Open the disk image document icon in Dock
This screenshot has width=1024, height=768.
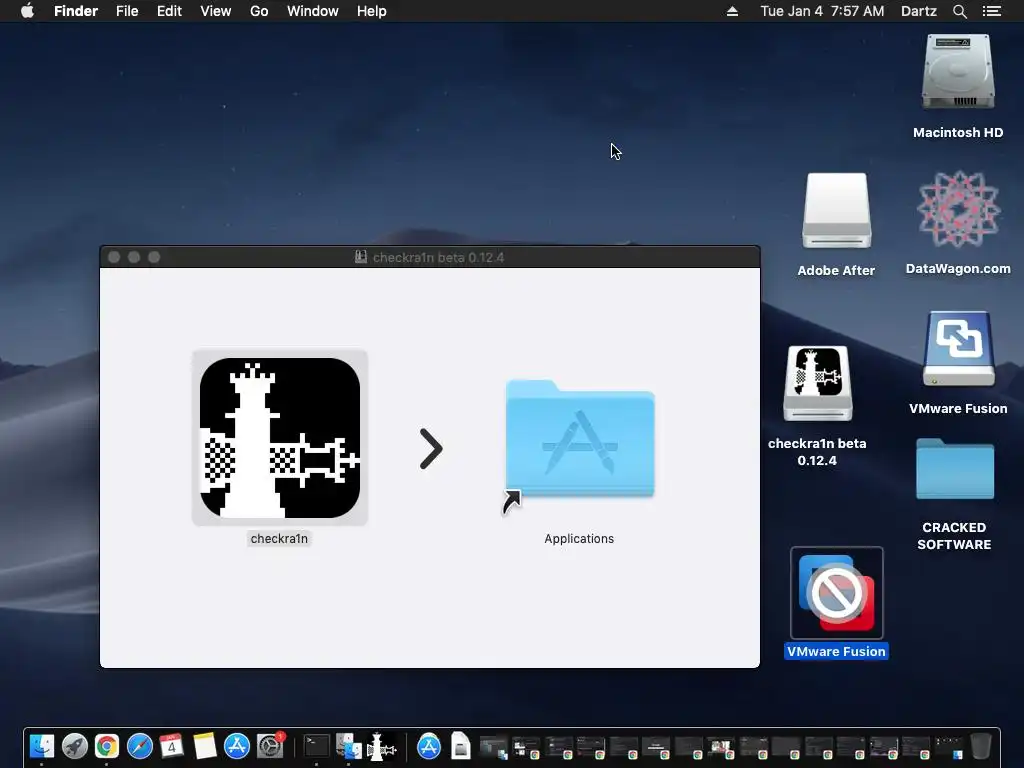(461, 746)
